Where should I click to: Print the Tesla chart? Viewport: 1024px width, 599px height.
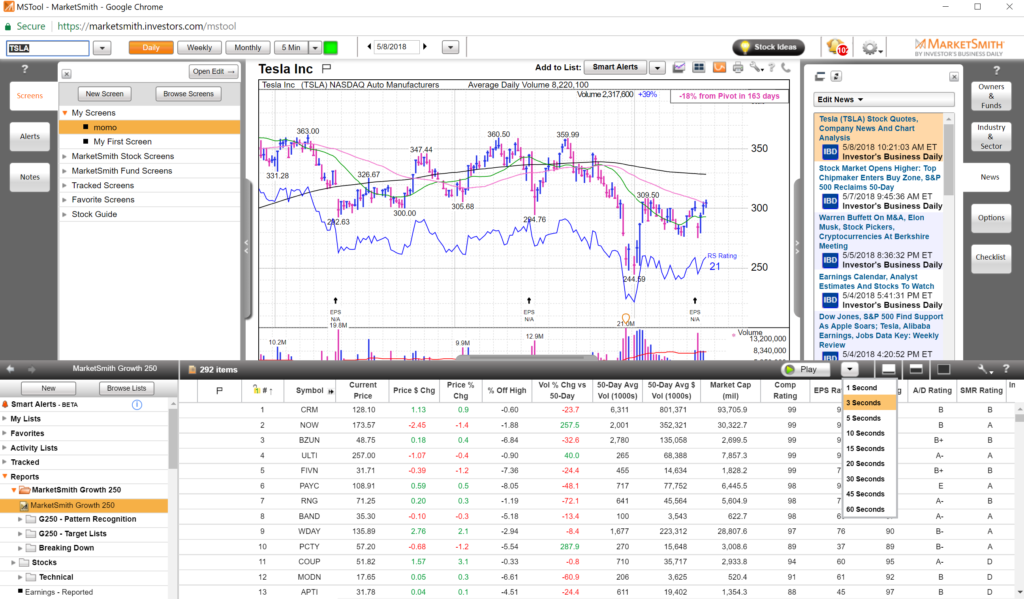tap(737, 67)
